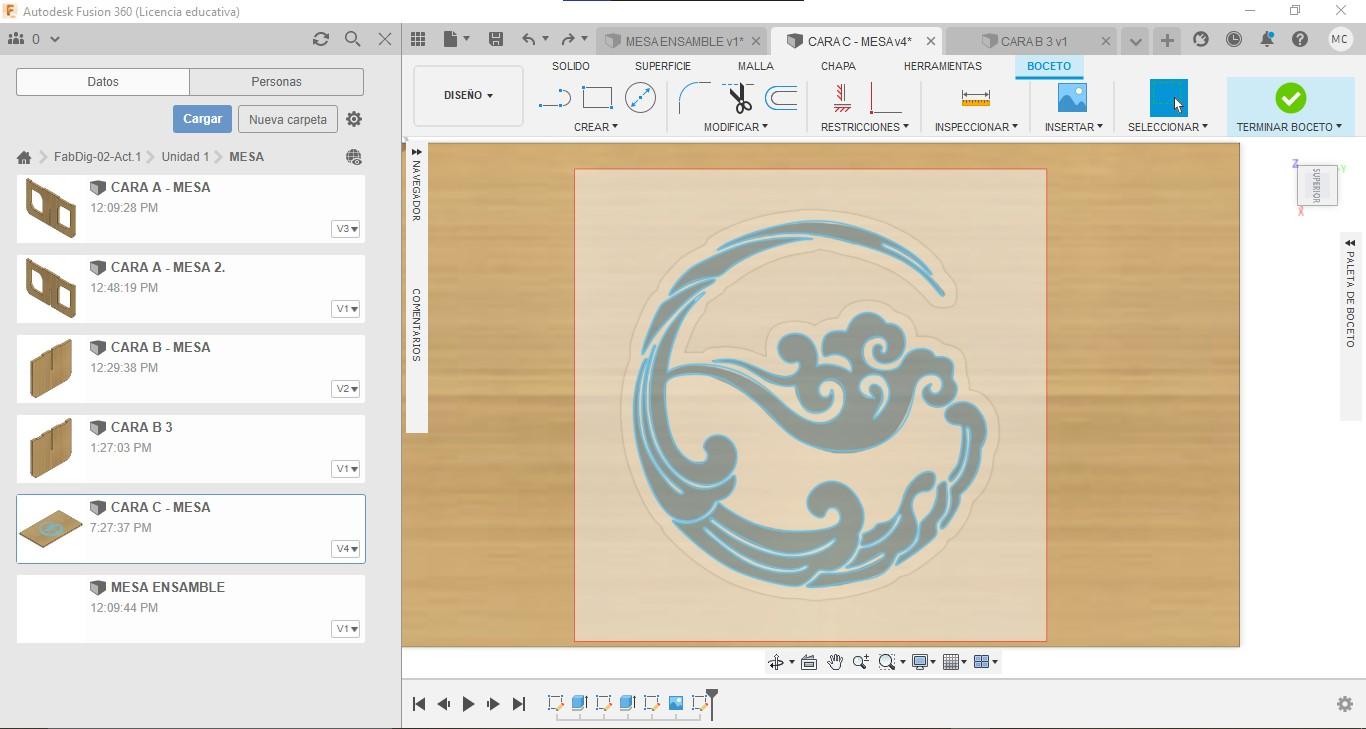
Task: Open the web globe icon
Action: 353,157
